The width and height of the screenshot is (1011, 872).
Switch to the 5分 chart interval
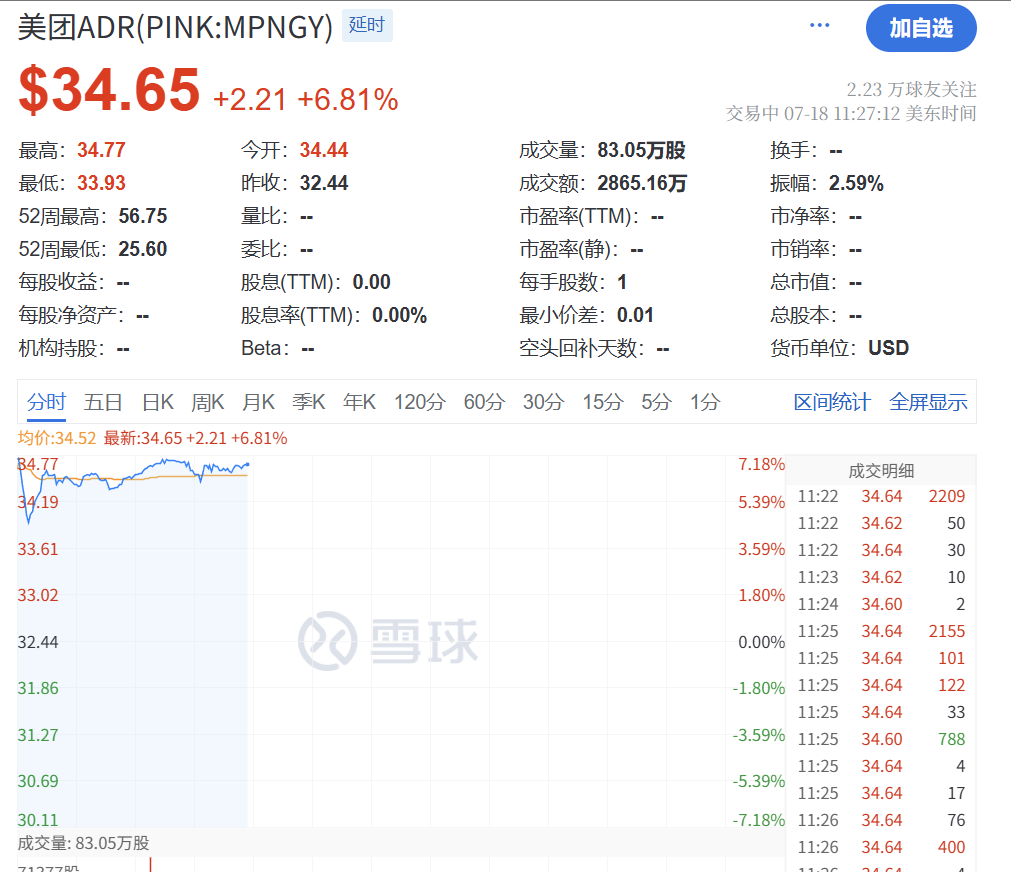pos(656,403)
